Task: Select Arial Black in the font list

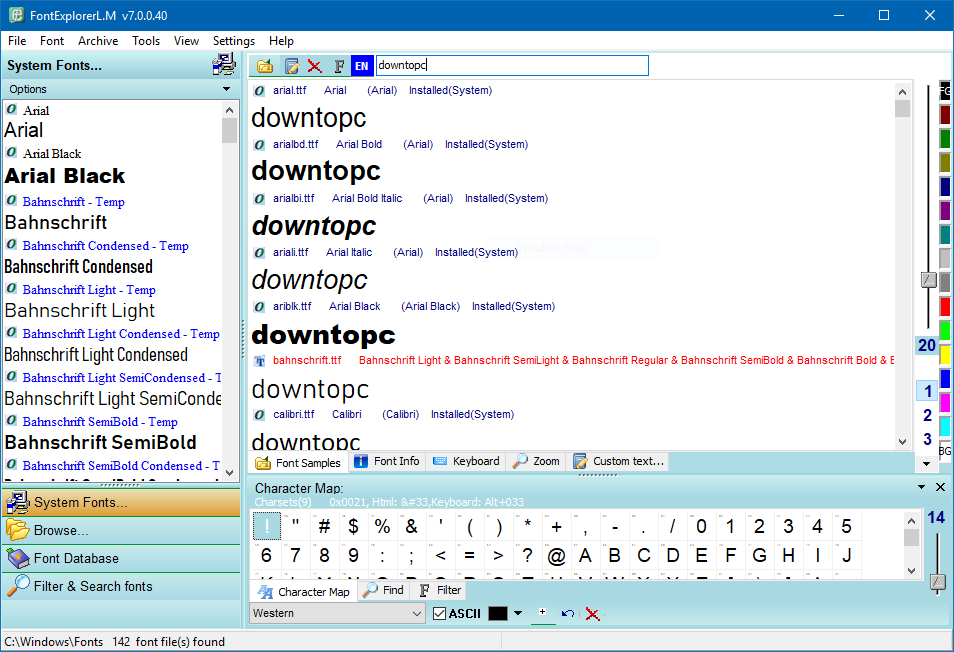Action: click(64, 176)
